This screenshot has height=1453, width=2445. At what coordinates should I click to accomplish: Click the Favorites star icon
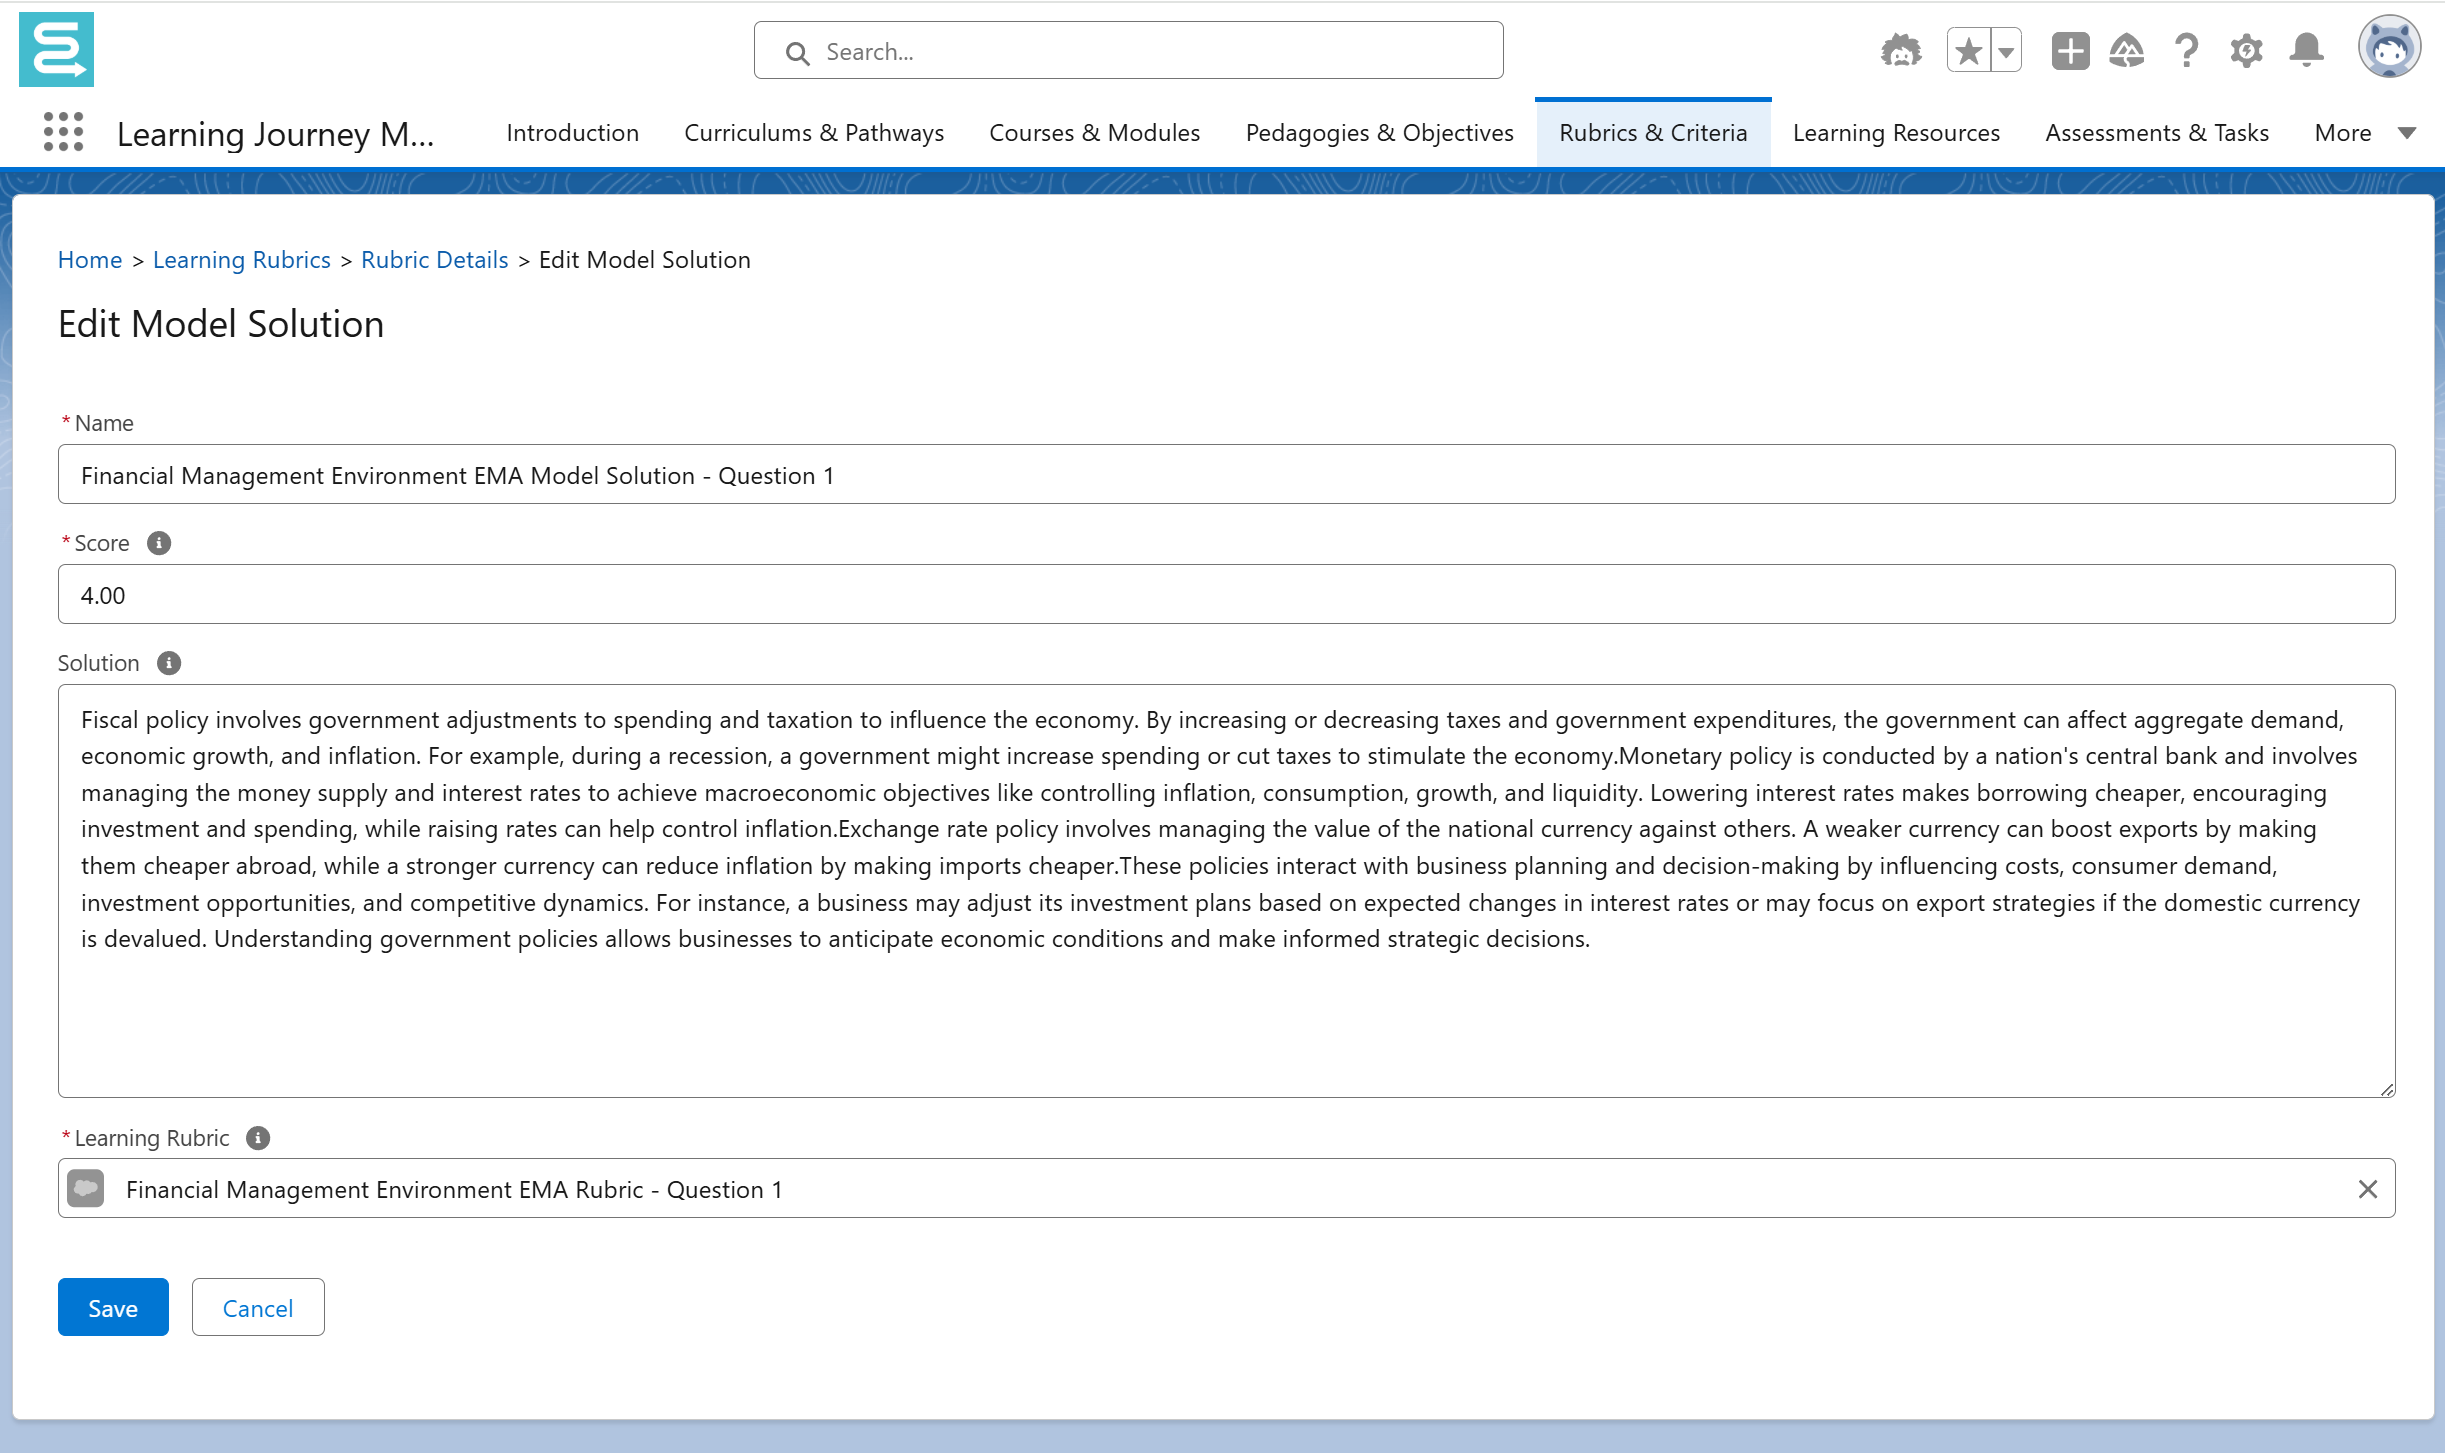click(1968, 50)
